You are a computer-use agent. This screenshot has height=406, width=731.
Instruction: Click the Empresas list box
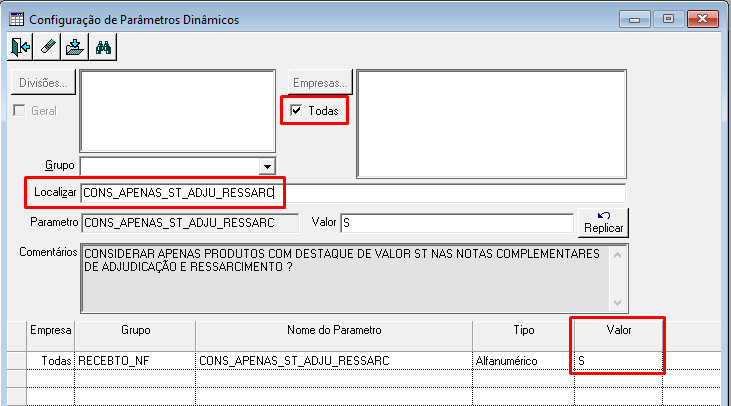click(x=491, y=124)
